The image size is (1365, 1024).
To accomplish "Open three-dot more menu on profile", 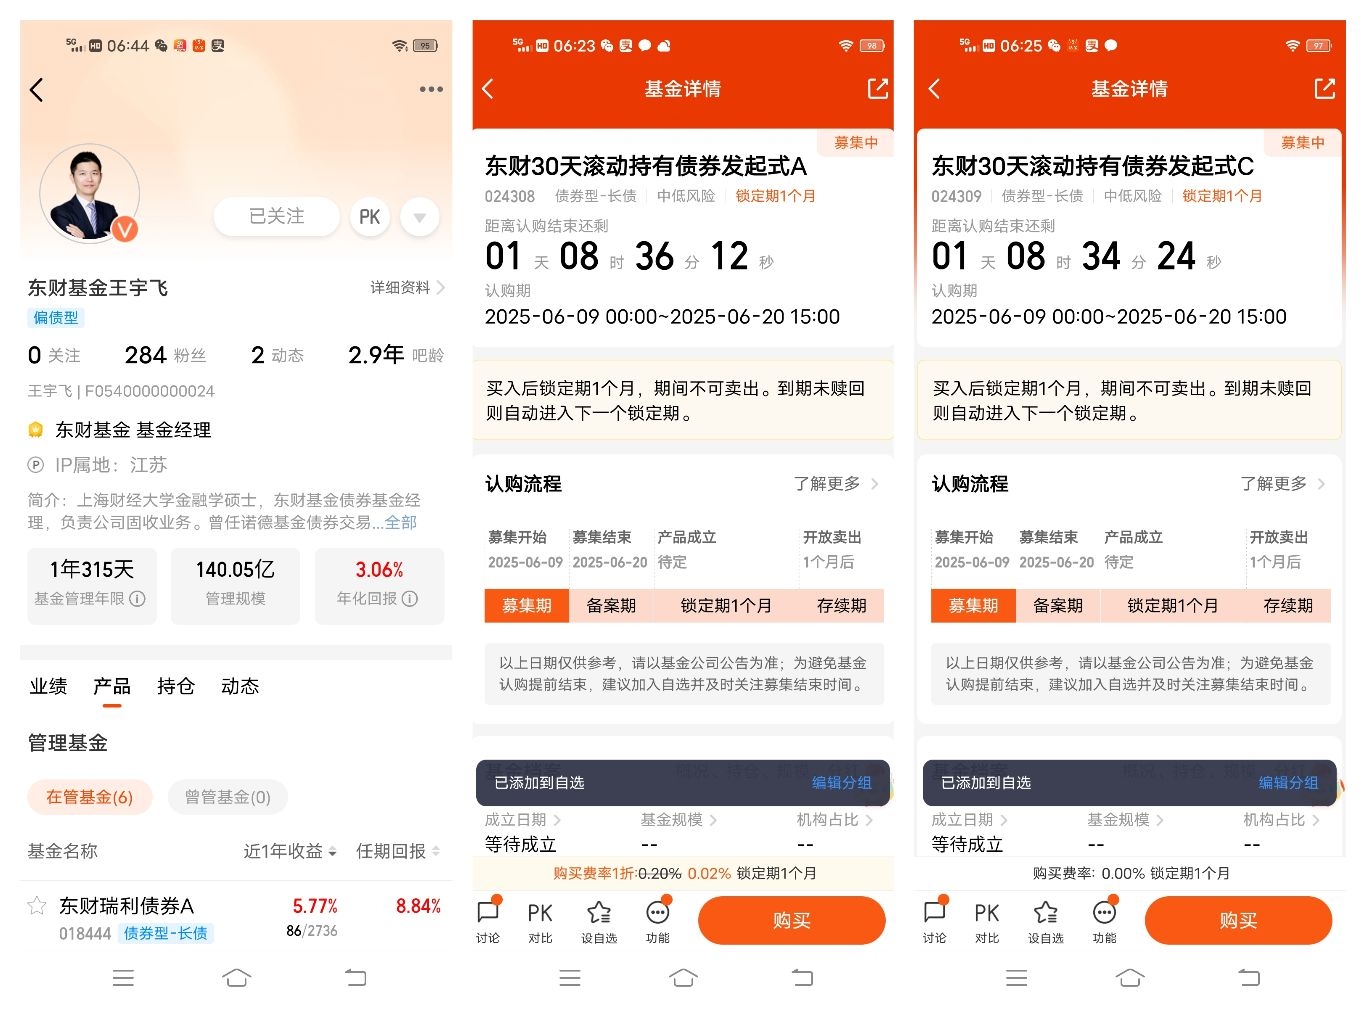I will [431, 89].
